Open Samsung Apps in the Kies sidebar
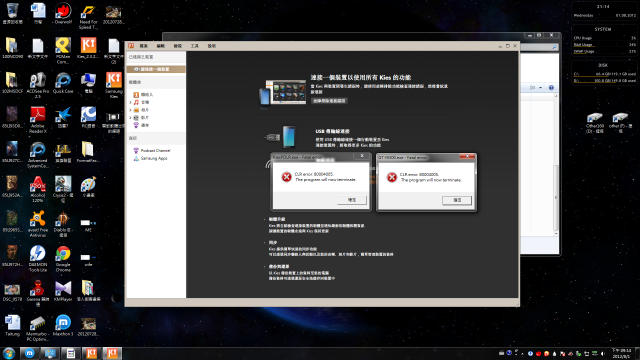Viewport: 640px width, 360px height. pyautogui.click(x=150, y=158)
